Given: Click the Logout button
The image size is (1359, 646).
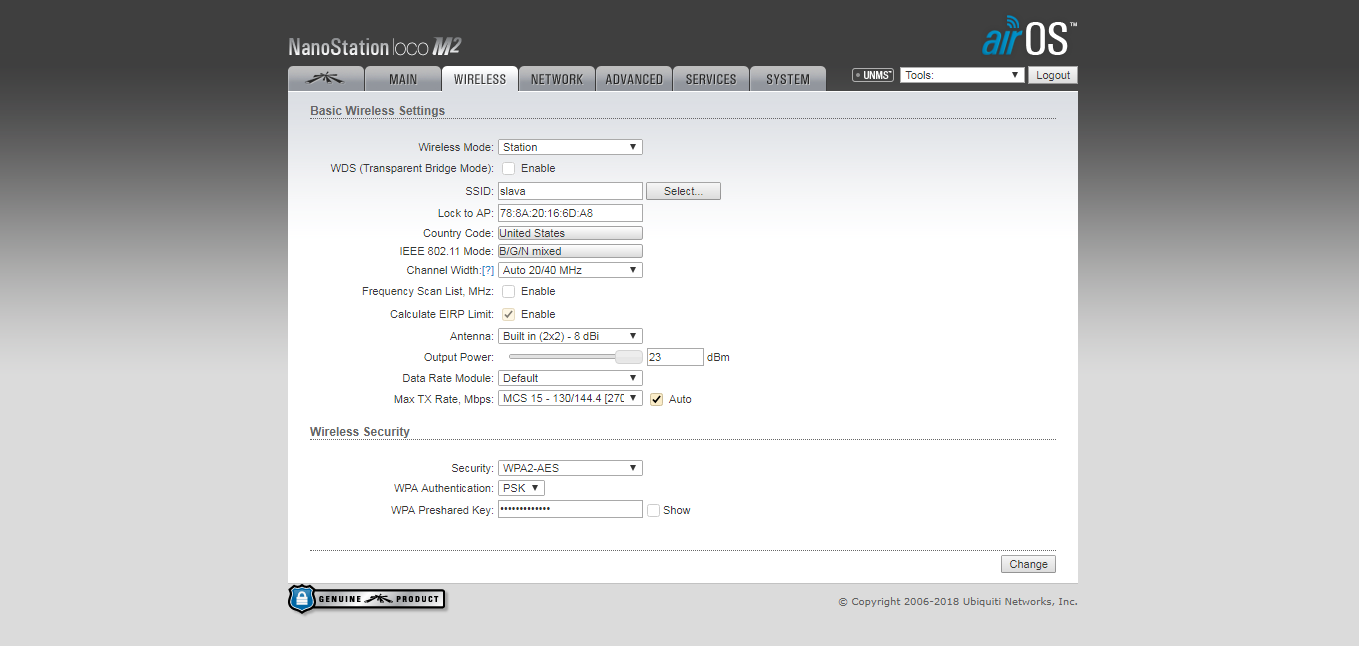Looking at the screenshot, I should [x=1053, y=75].
